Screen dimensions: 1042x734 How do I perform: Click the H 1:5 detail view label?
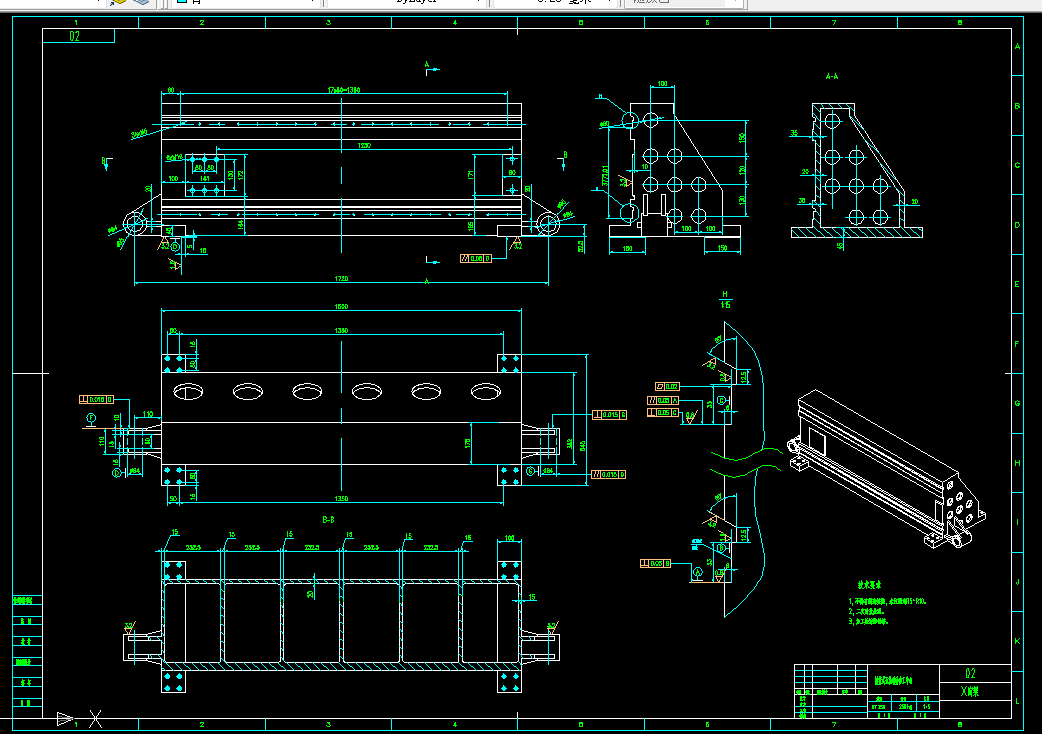(x=725, y=300)
